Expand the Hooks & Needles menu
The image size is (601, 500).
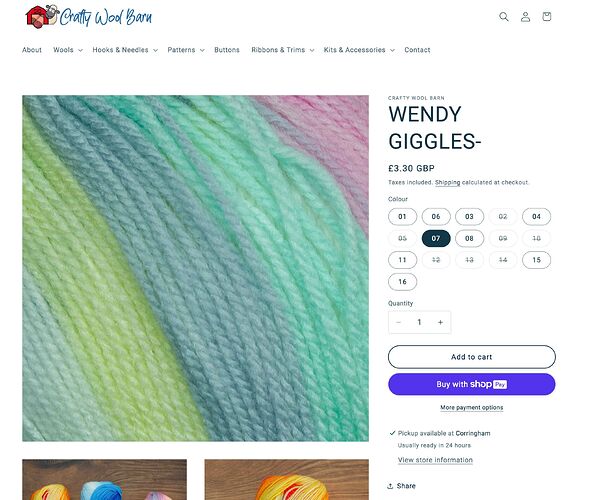[x=125, y=50]
